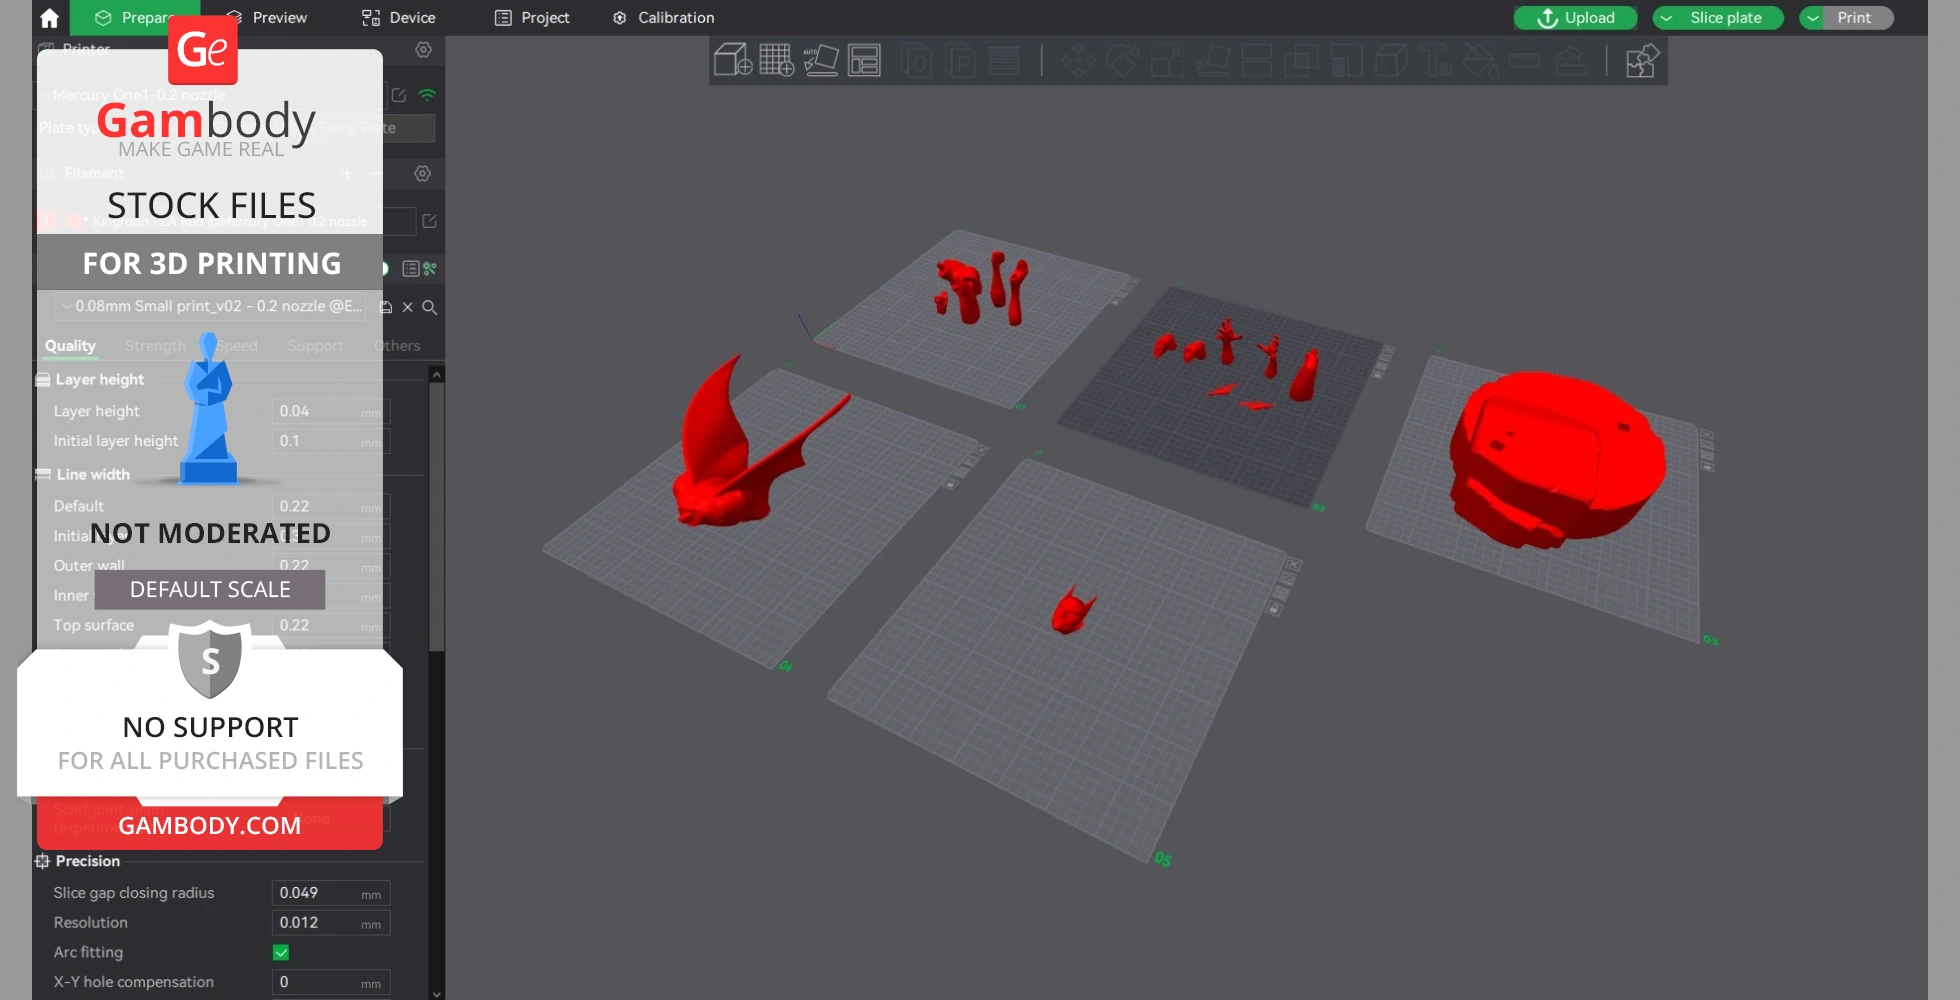Viewport: 1960px width, 1000px height.
Task: Open filament settings gear icon
Action: 423,174
